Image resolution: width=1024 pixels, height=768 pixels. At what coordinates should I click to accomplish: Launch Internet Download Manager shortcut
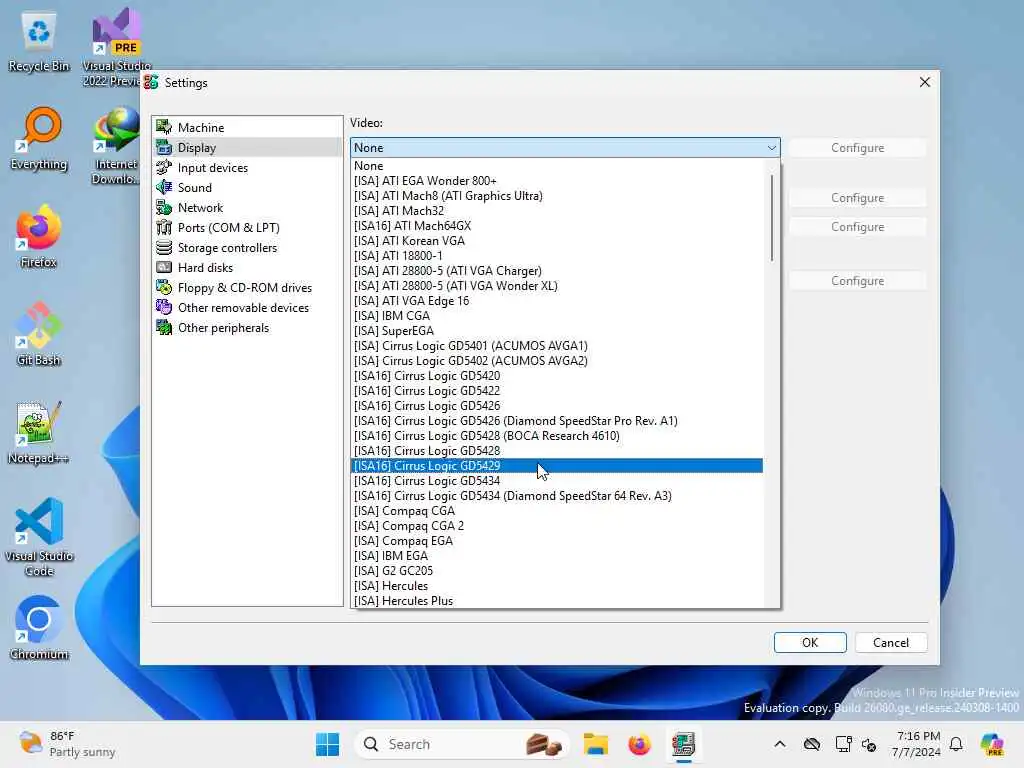(x=116, y=145)
